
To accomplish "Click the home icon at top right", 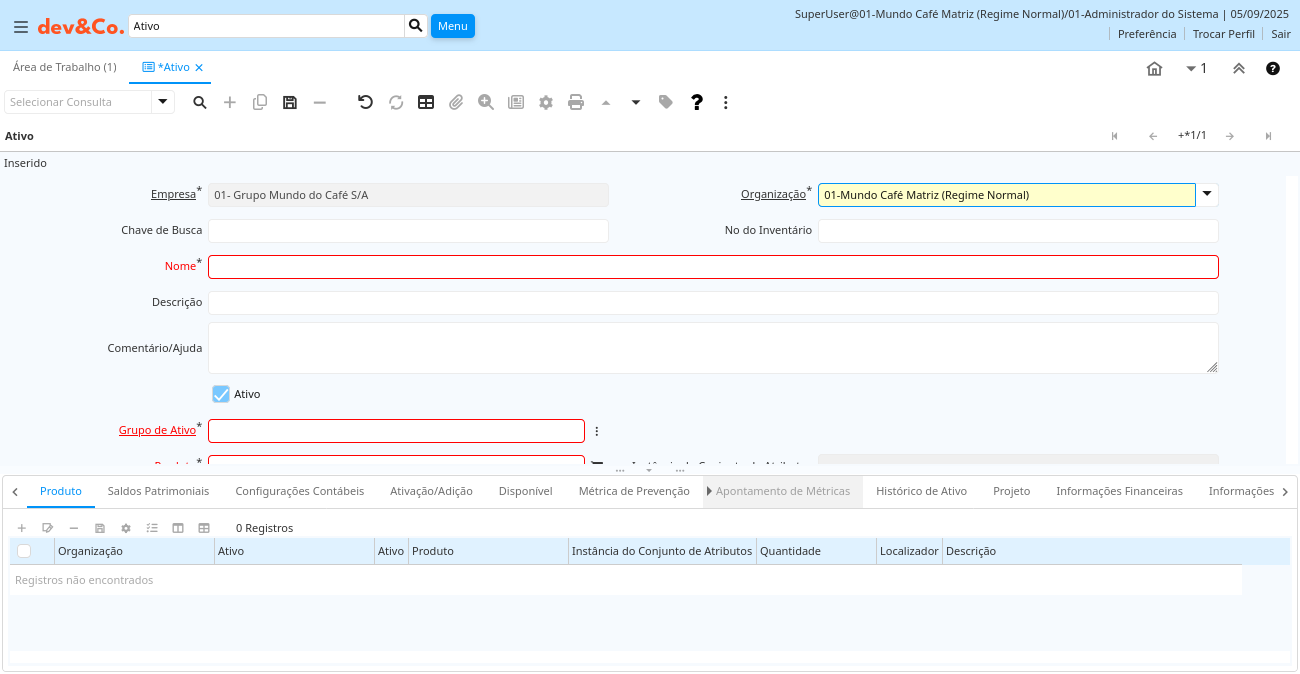I will [1154, 68].
